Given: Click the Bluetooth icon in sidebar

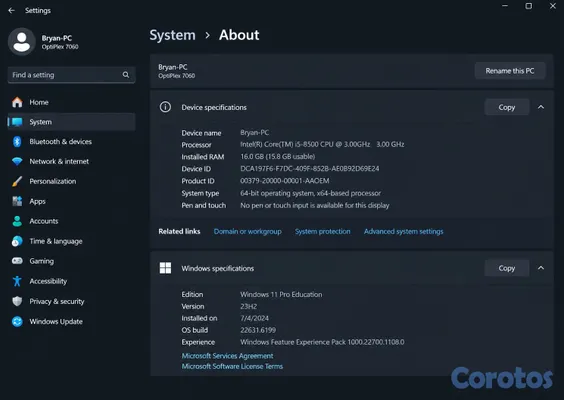Looking at the screenshot, I should [17, 142].
